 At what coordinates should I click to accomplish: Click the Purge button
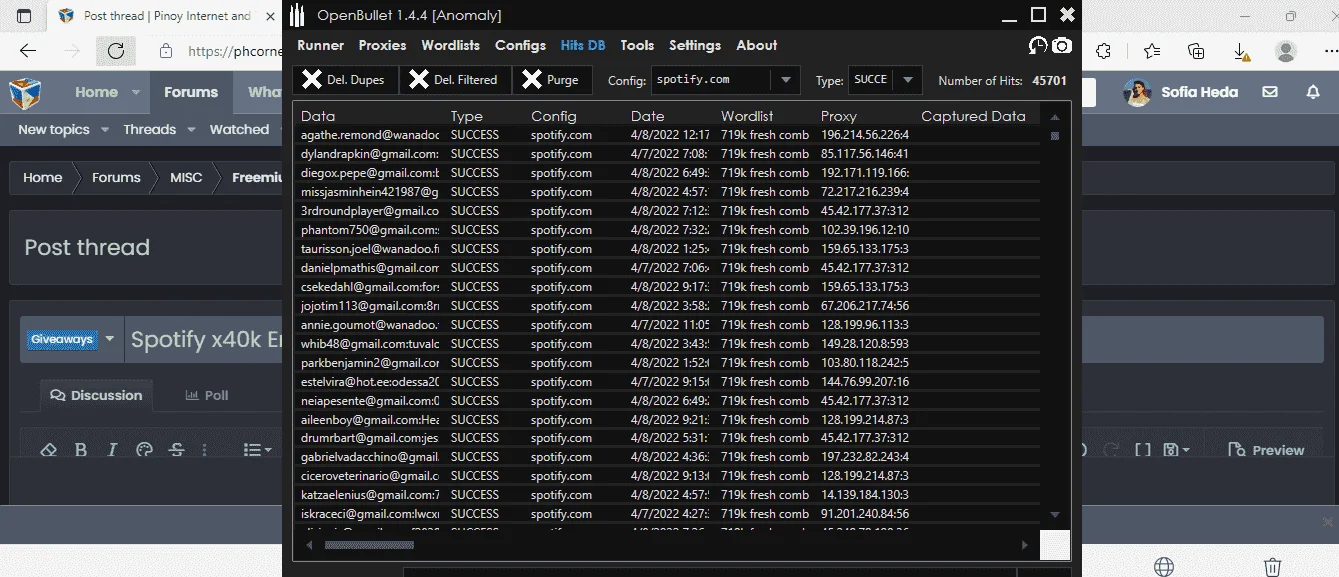click(551, 80)
